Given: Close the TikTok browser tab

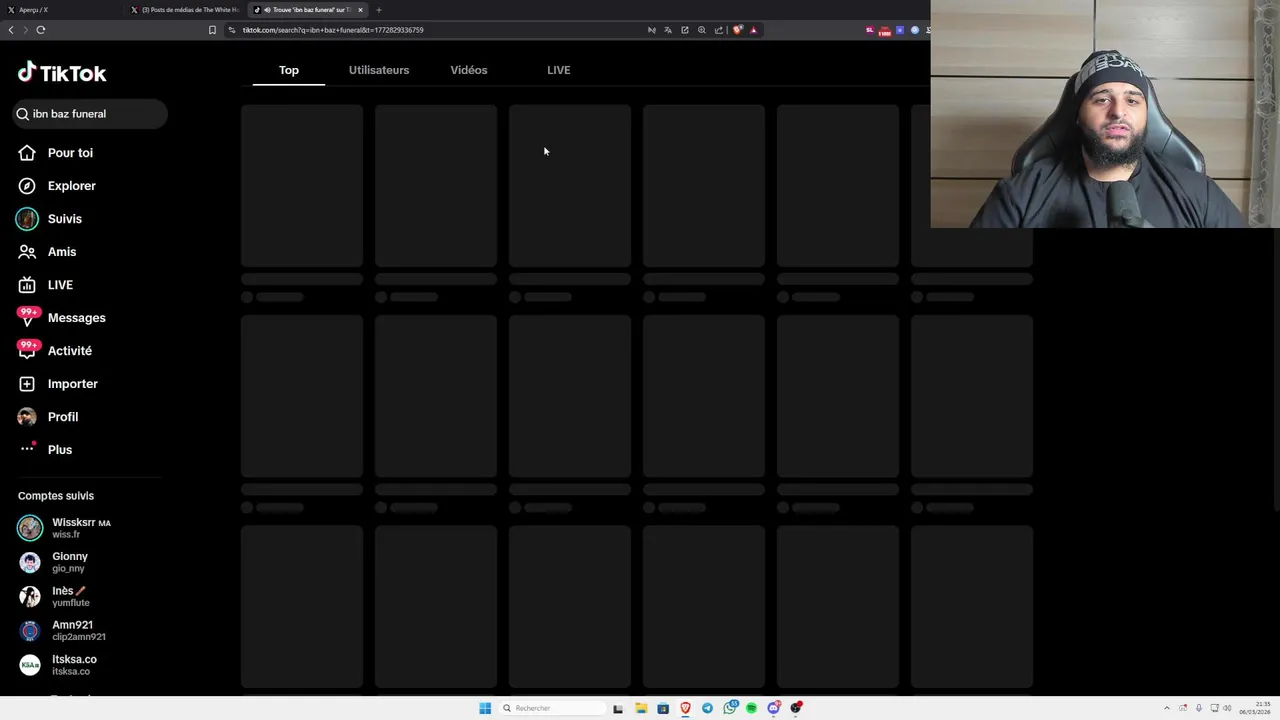Looking at the screenshot, I should coord(360,10).
